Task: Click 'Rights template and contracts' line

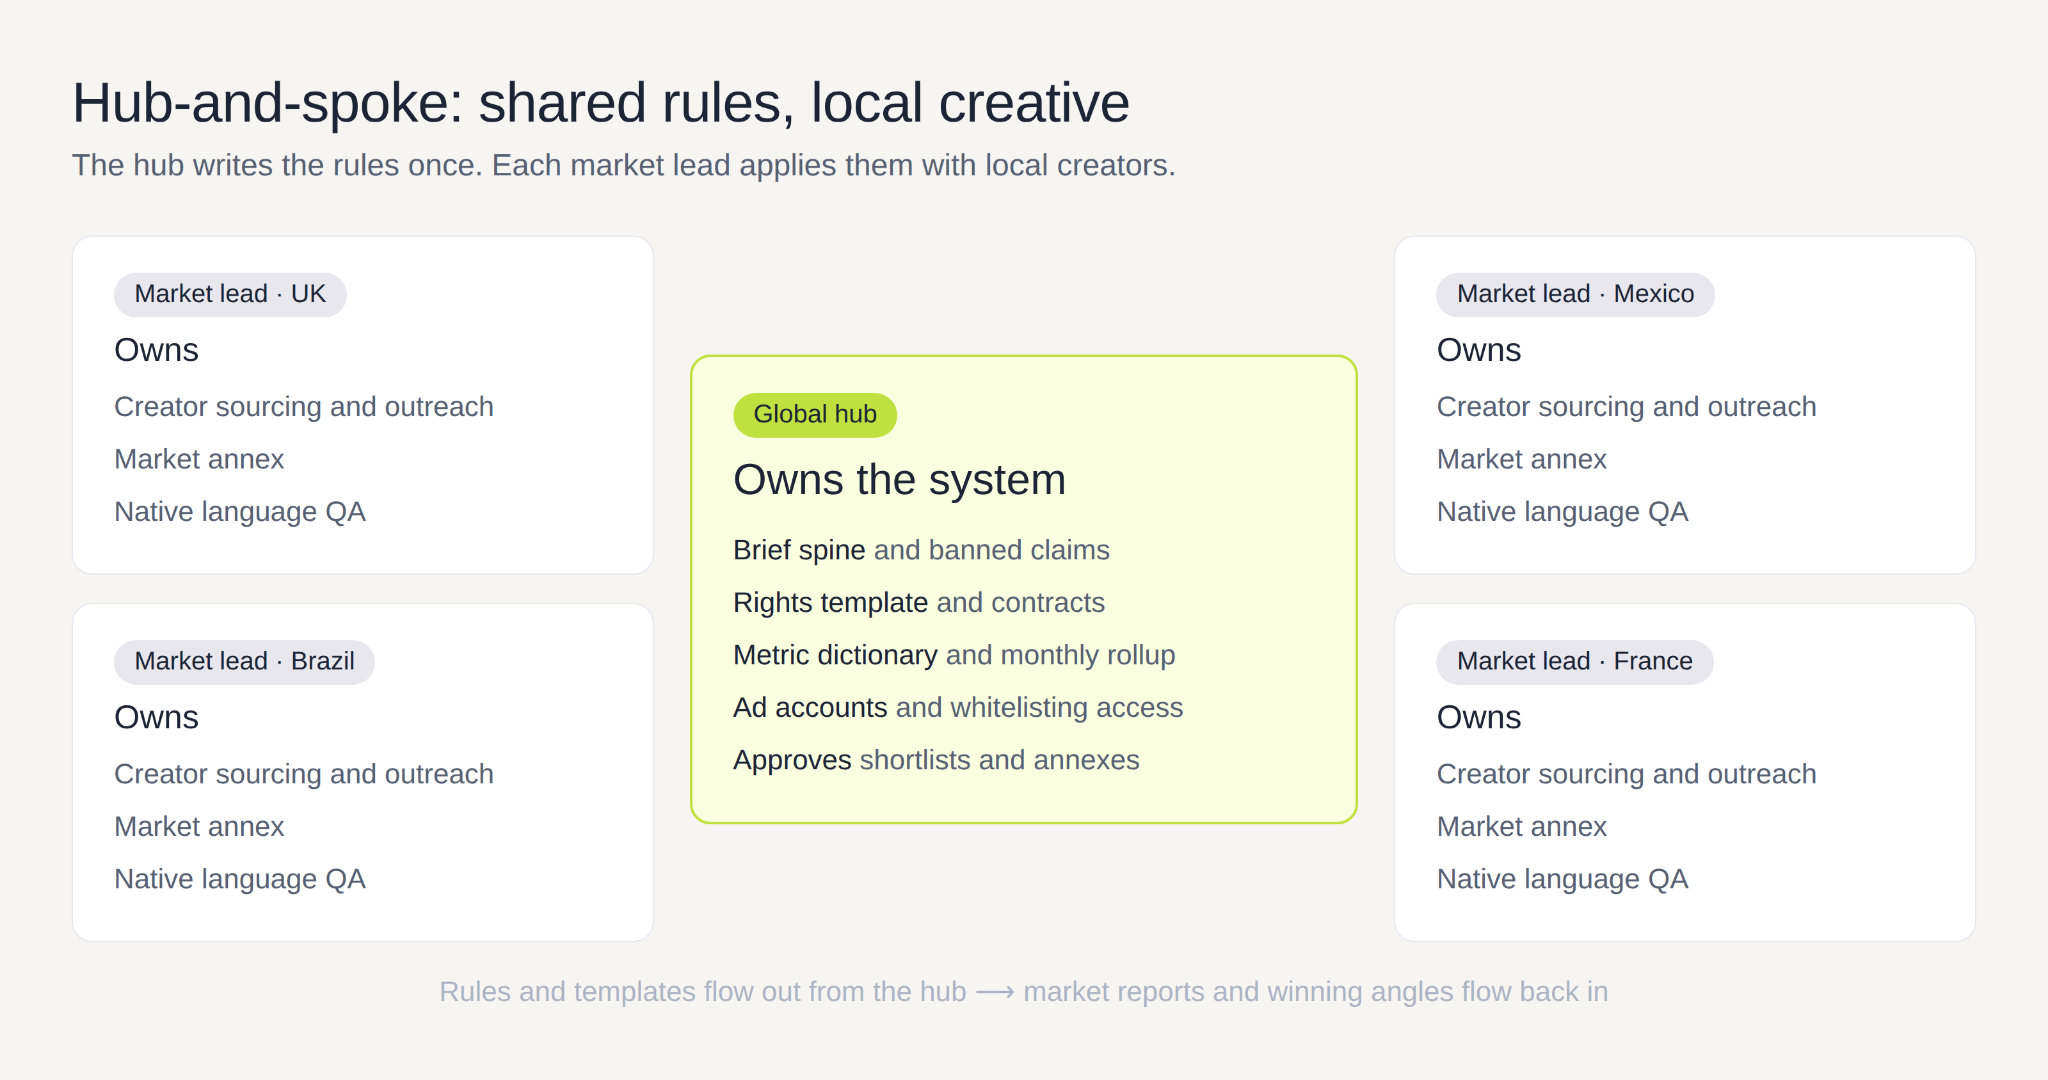Action: point(918,603)
